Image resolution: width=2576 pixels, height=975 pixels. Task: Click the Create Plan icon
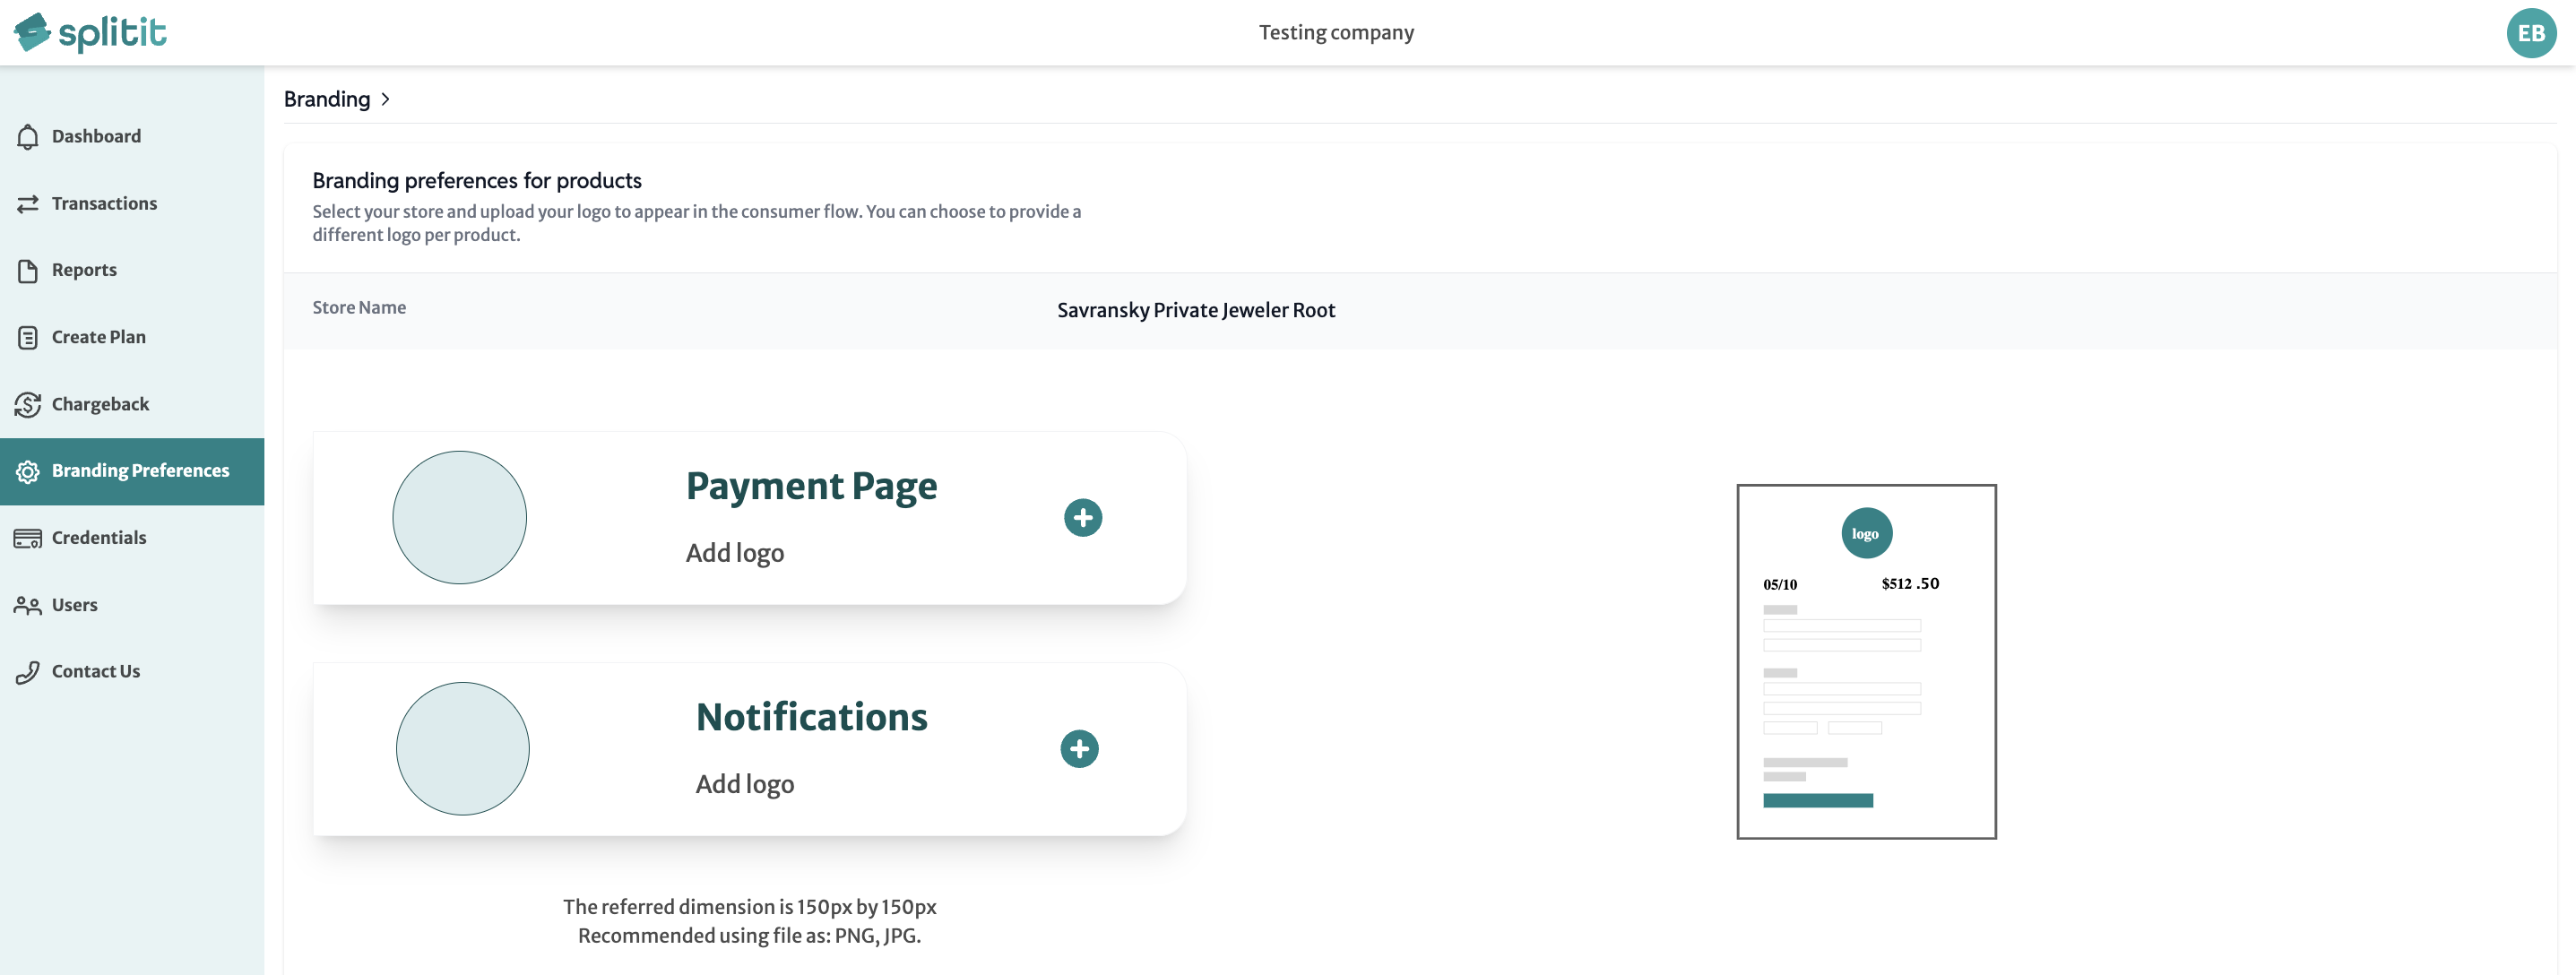[x=28, y=338]
